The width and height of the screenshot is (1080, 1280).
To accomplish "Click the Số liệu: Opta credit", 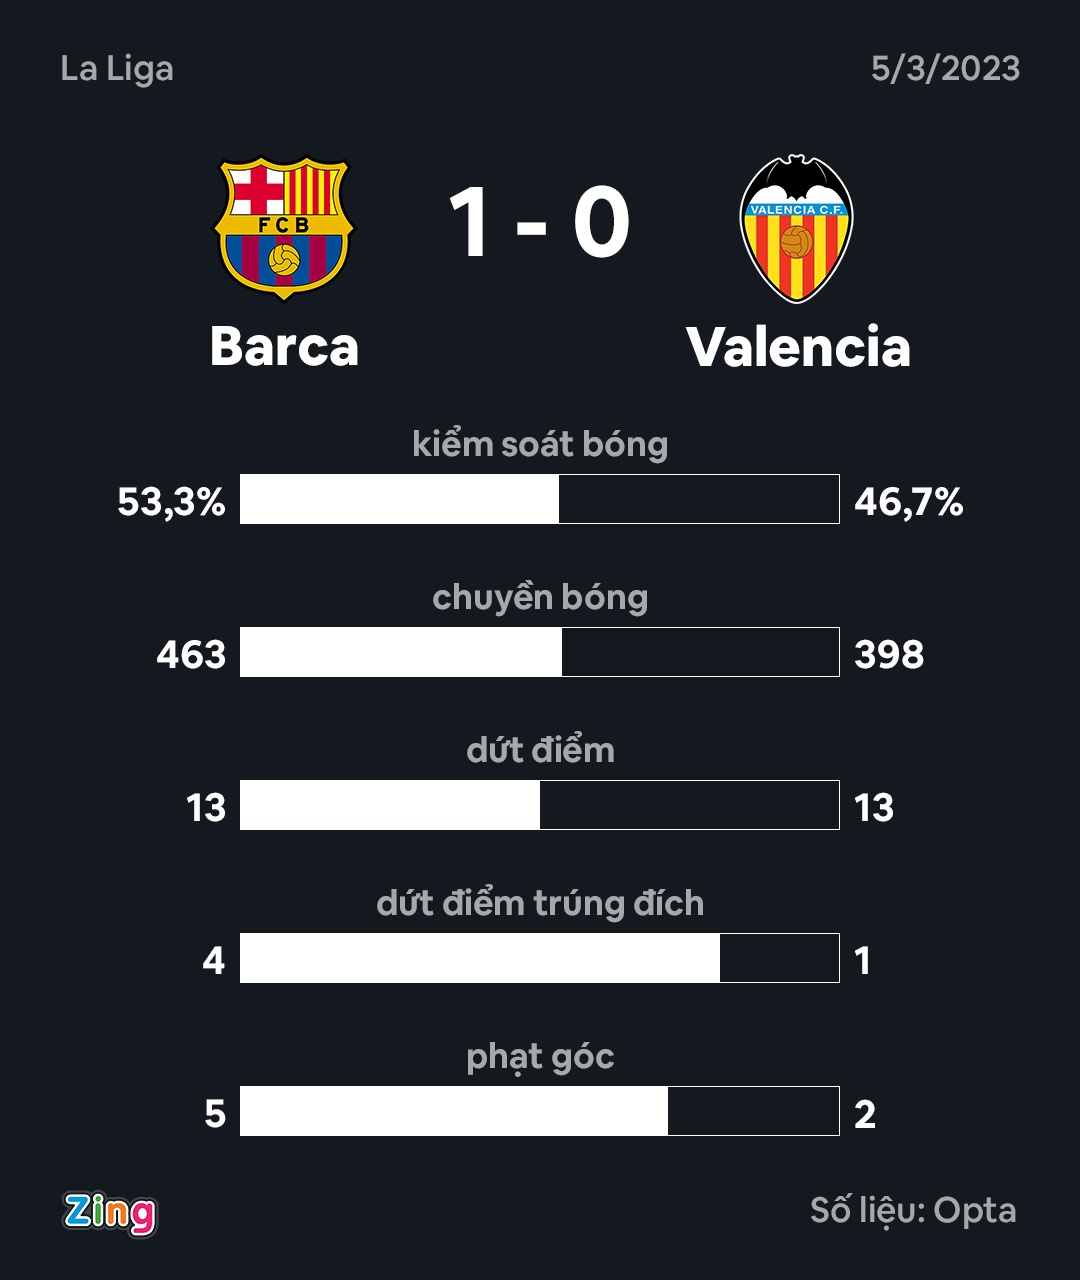I will 913,1211.
